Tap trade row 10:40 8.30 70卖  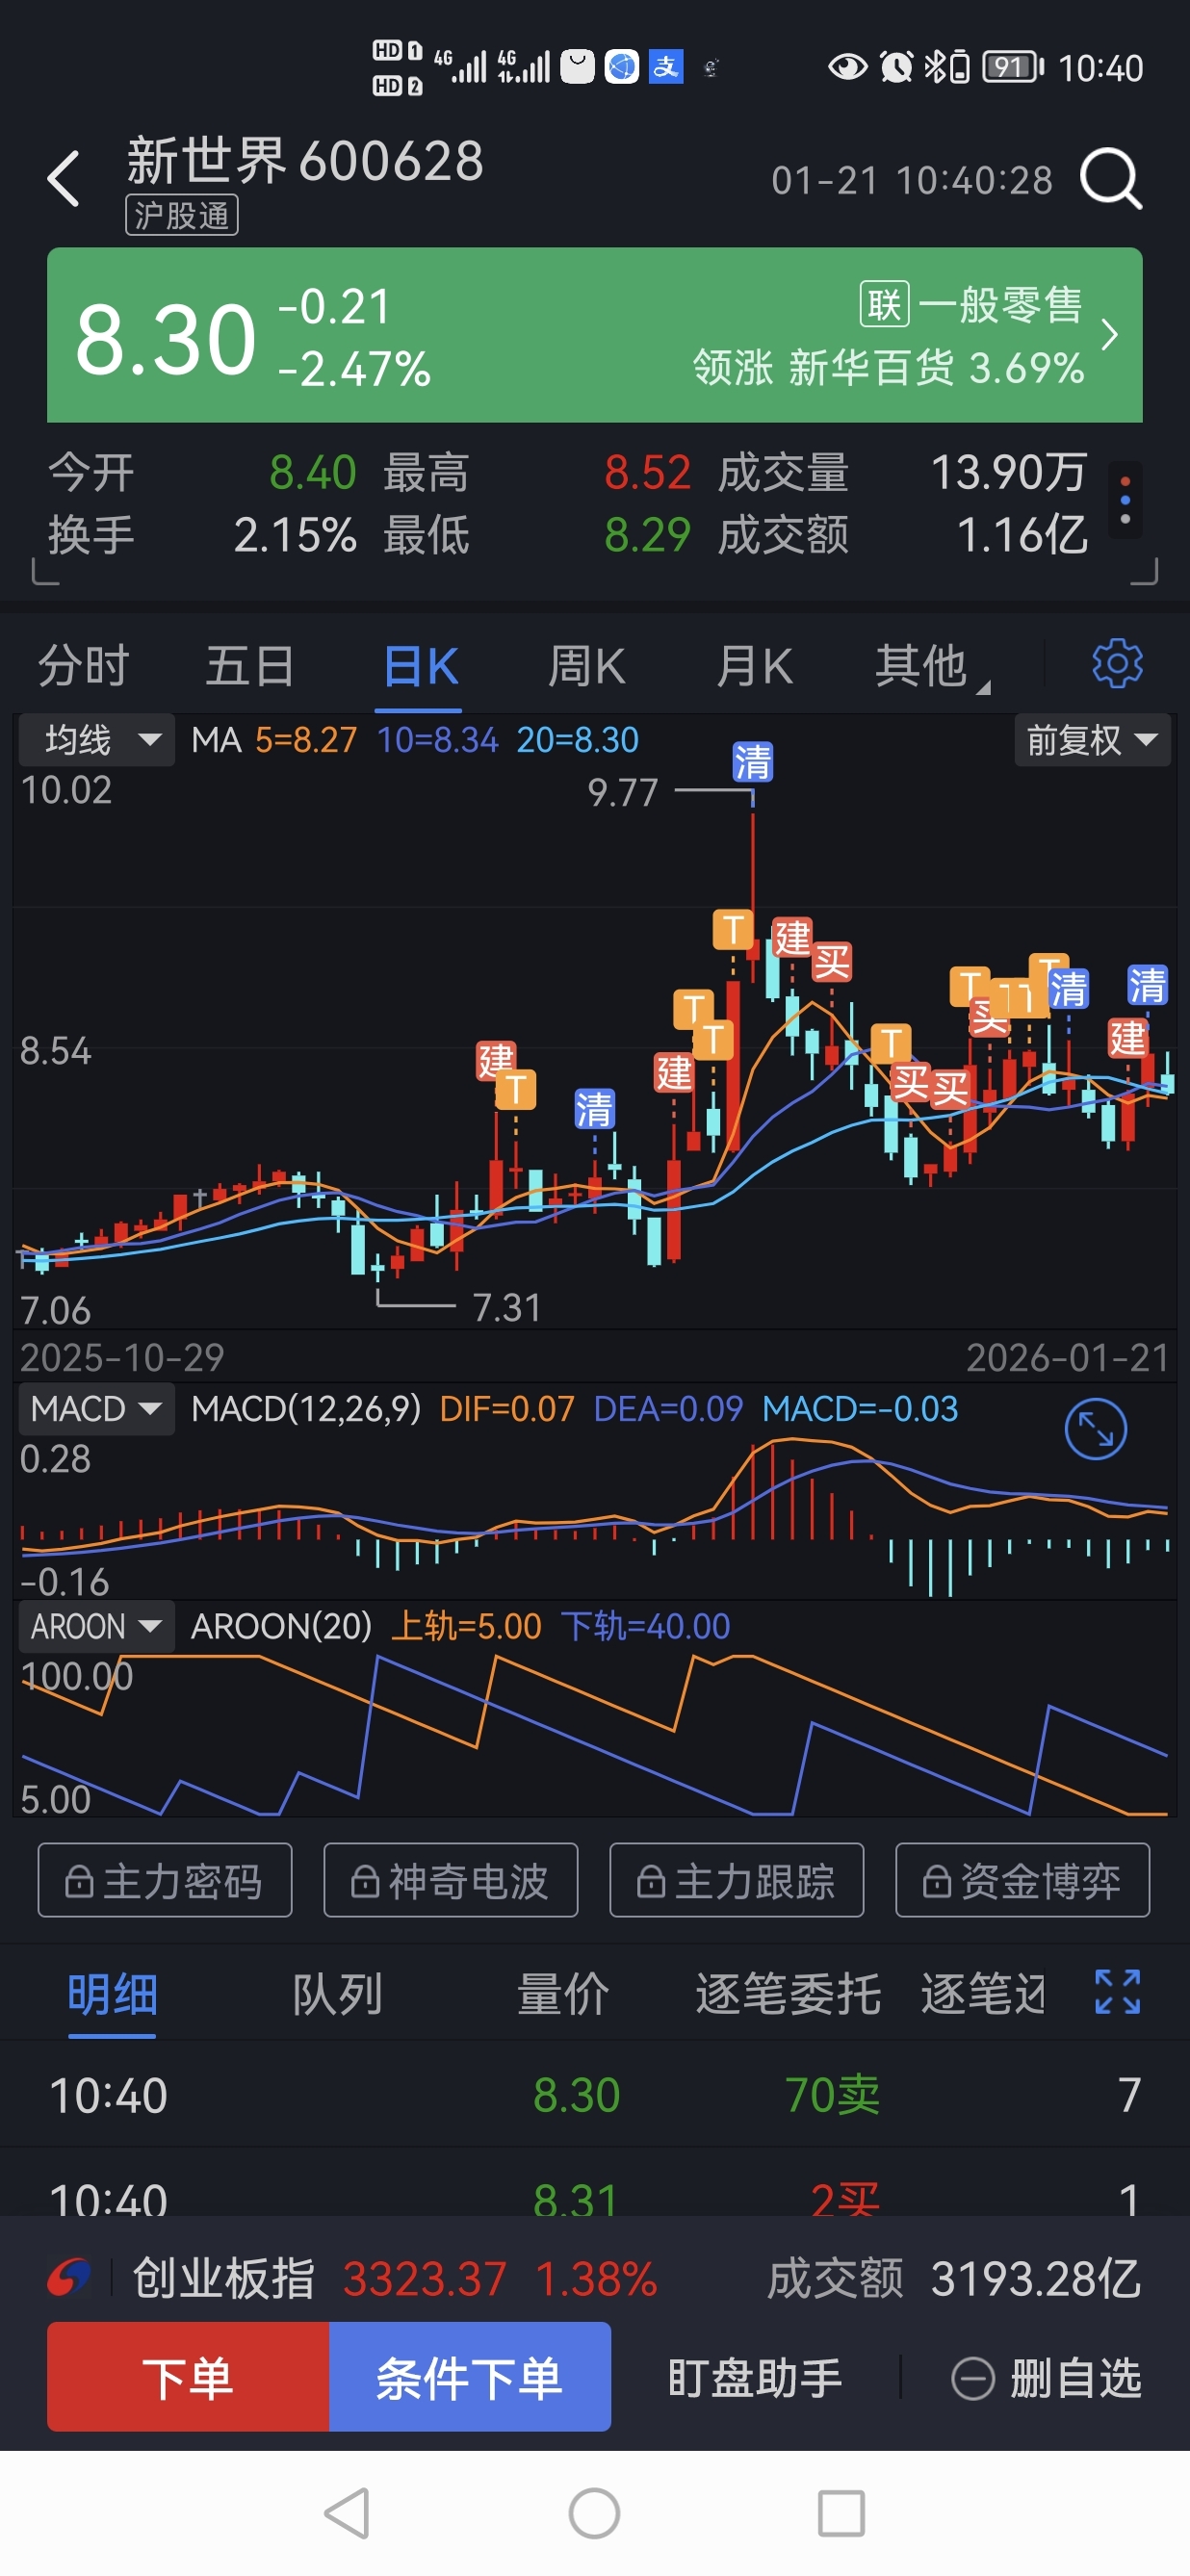[x=595, y=2094]
